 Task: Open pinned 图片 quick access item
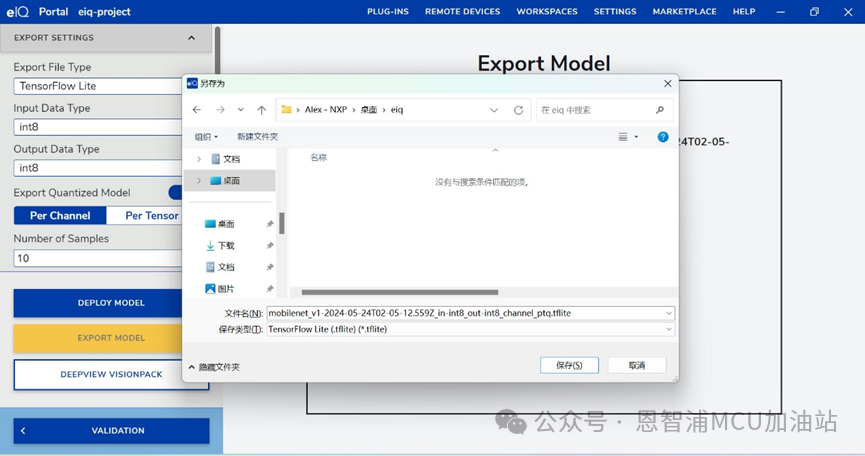point(226,288)
